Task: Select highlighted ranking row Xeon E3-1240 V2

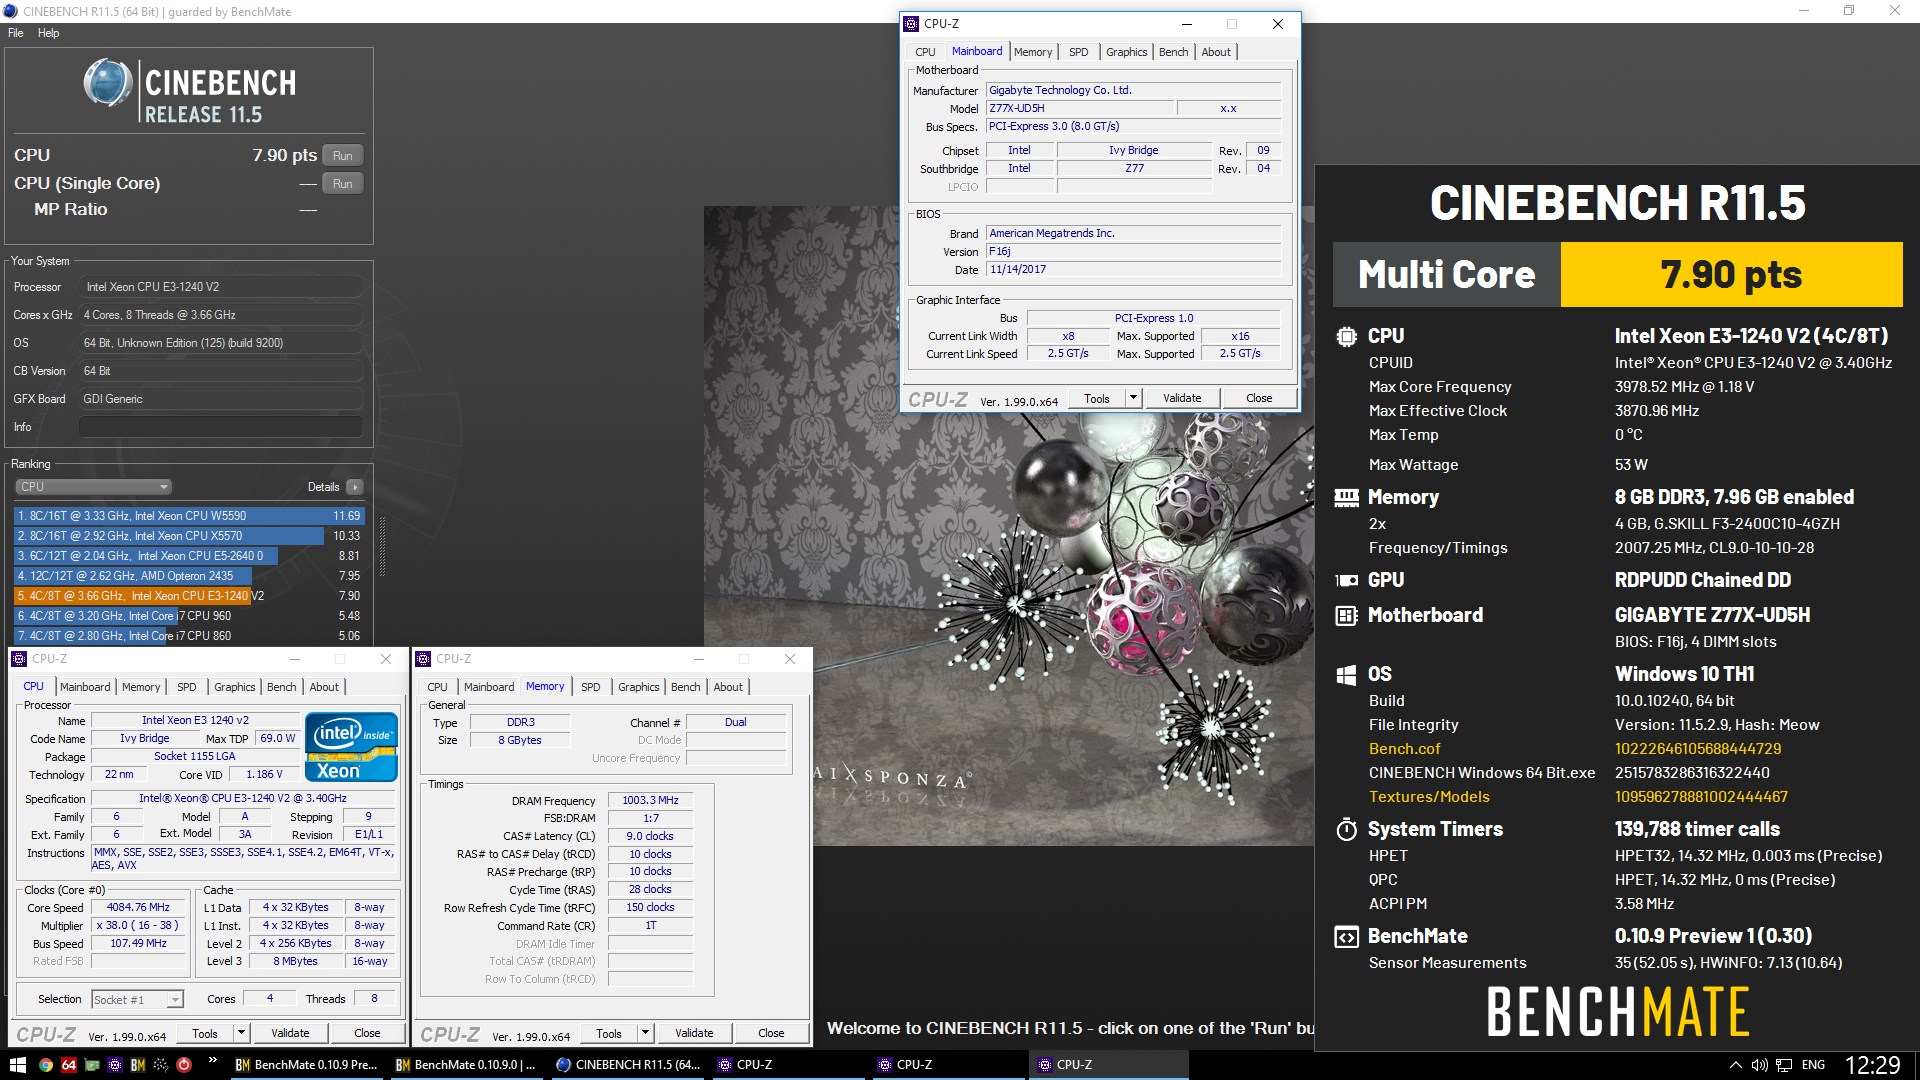Action: click(x=189, y=596)
